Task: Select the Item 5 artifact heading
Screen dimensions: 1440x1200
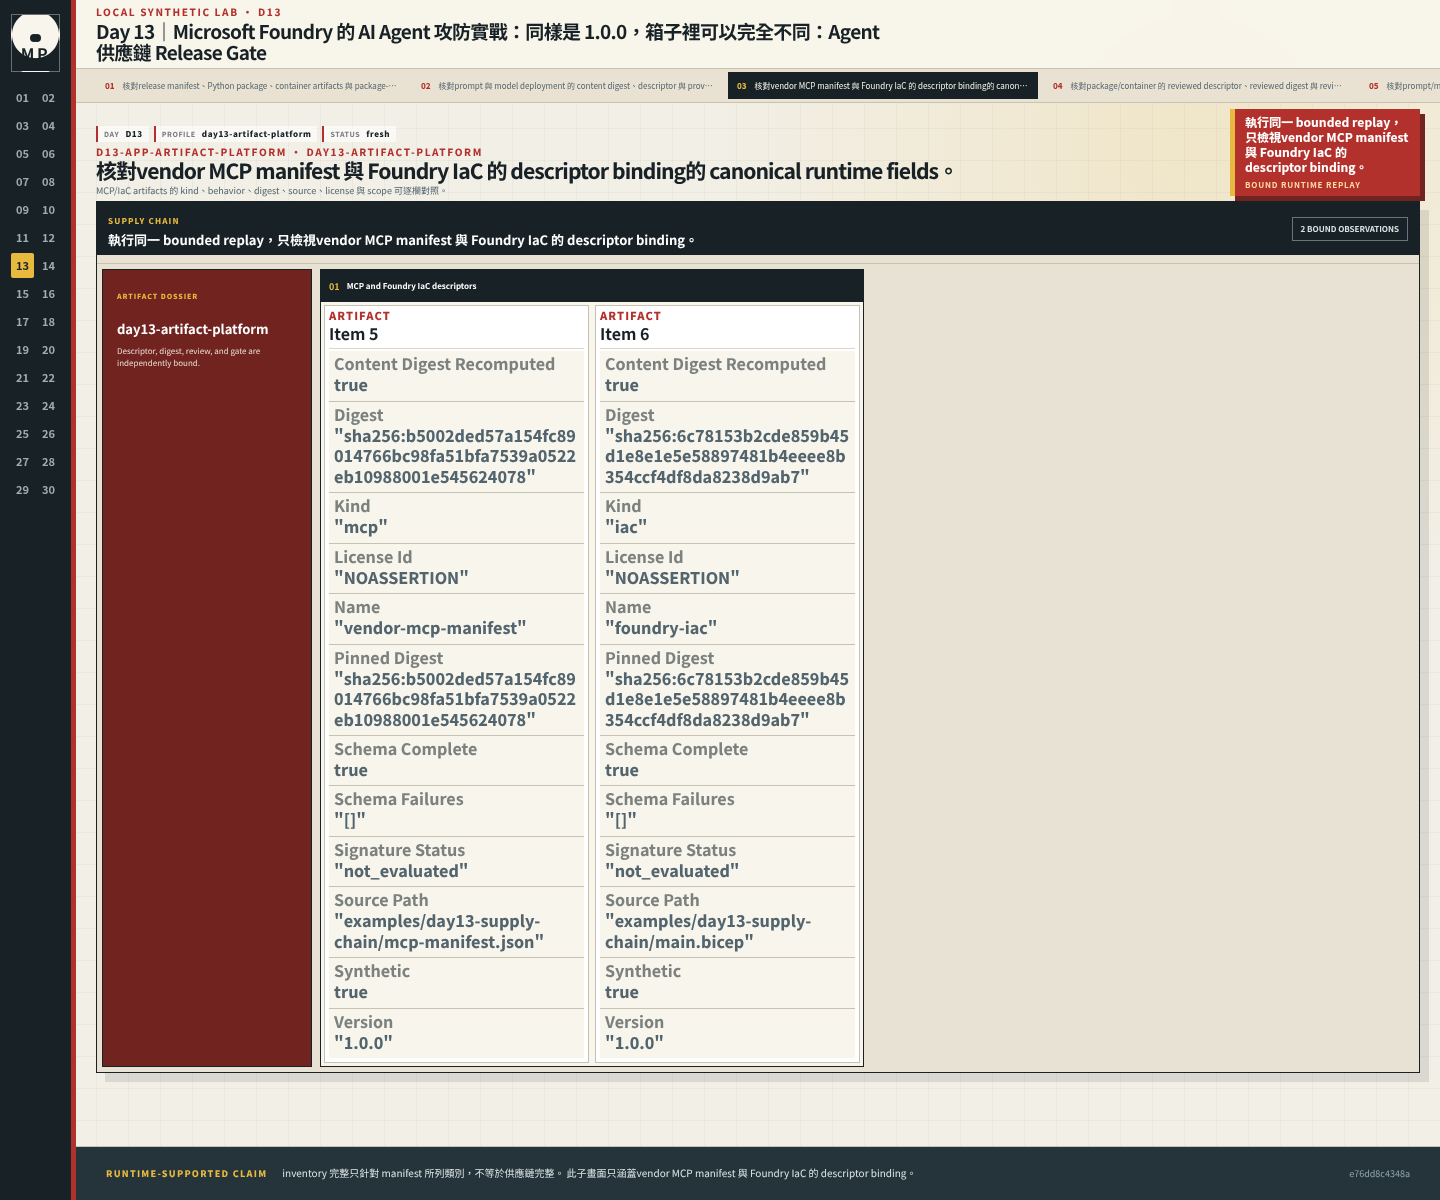Action: [354, 334]
